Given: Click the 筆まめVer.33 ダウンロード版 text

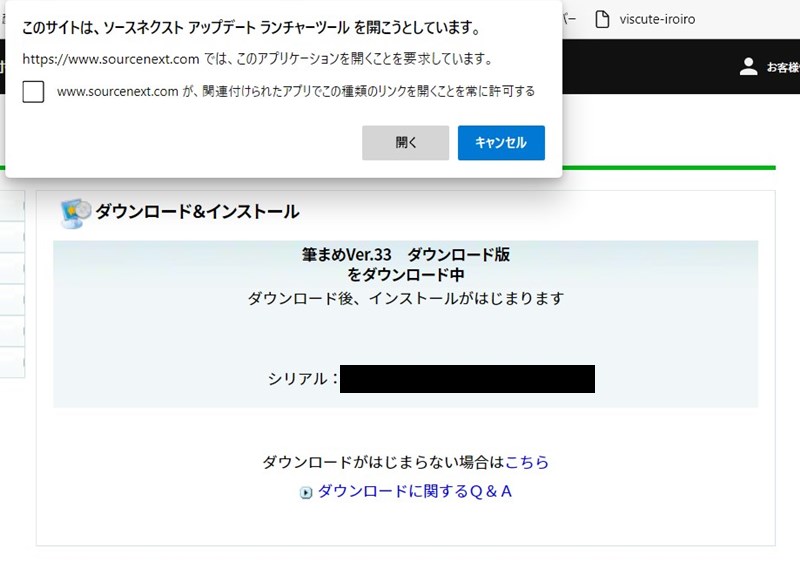Looking at the screenshot, I should click(x=406, y=255).
